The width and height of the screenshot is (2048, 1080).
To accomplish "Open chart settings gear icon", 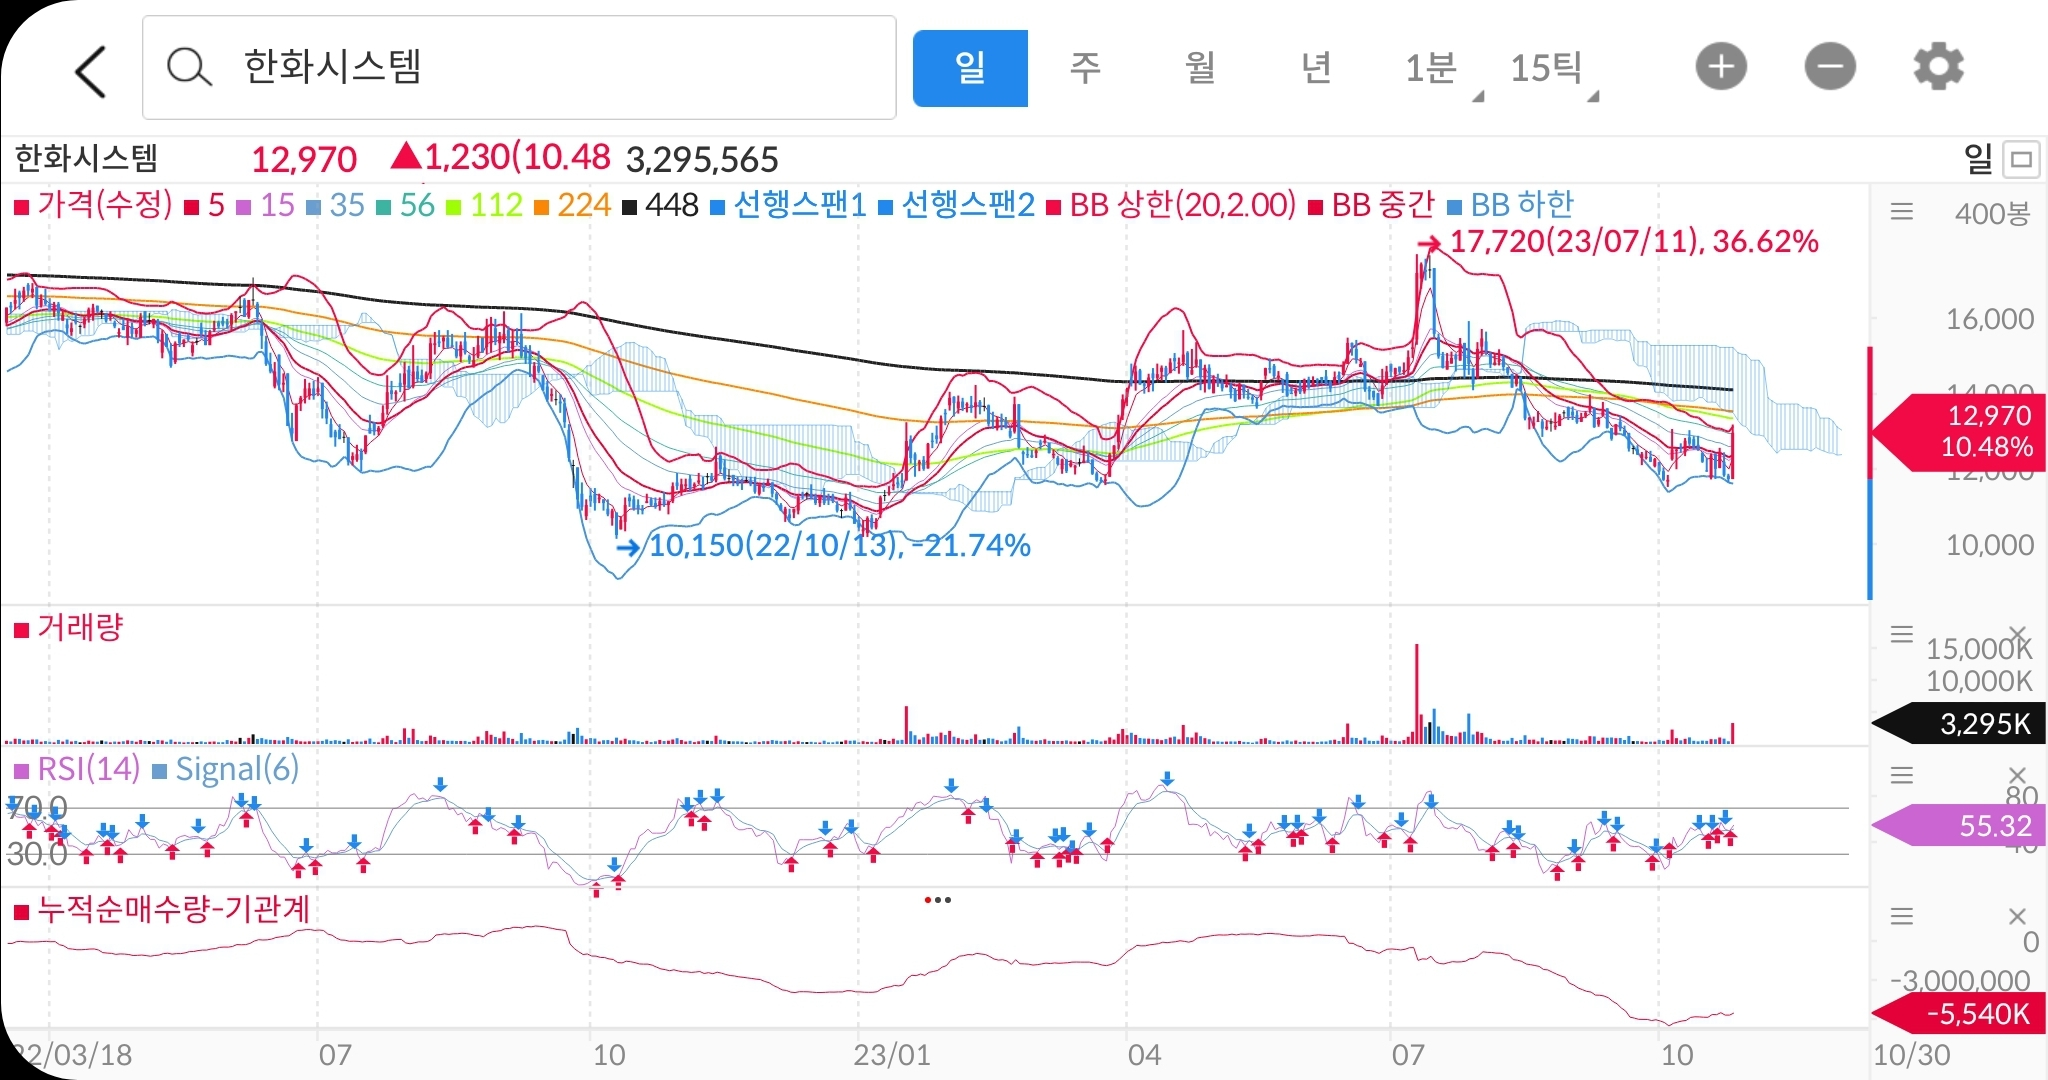I will coord(1938,67).
